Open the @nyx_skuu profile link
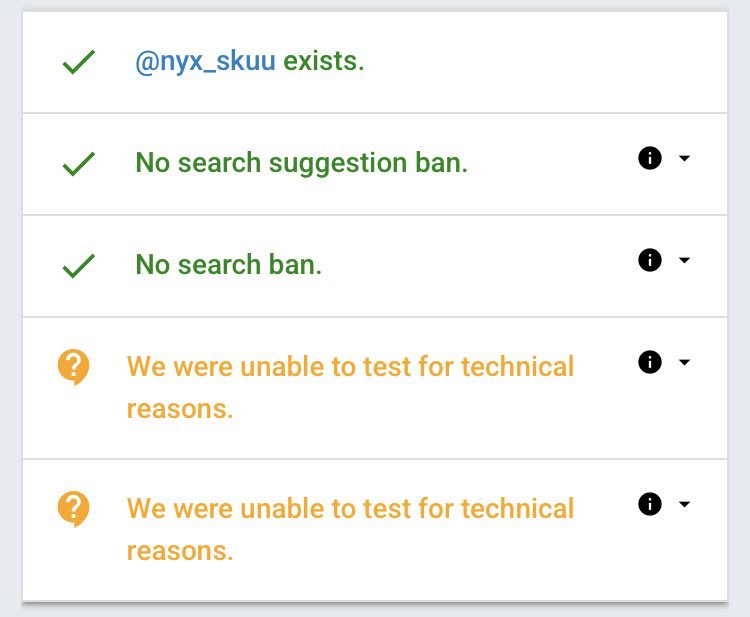 tap(205, 62)
